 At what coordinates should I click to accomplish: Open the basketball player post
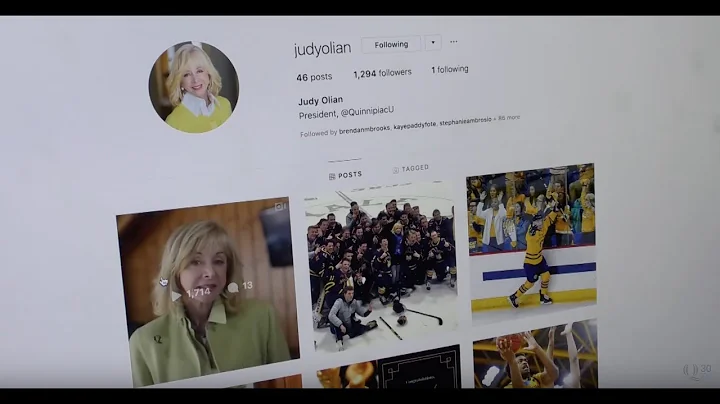pos(535,355)
